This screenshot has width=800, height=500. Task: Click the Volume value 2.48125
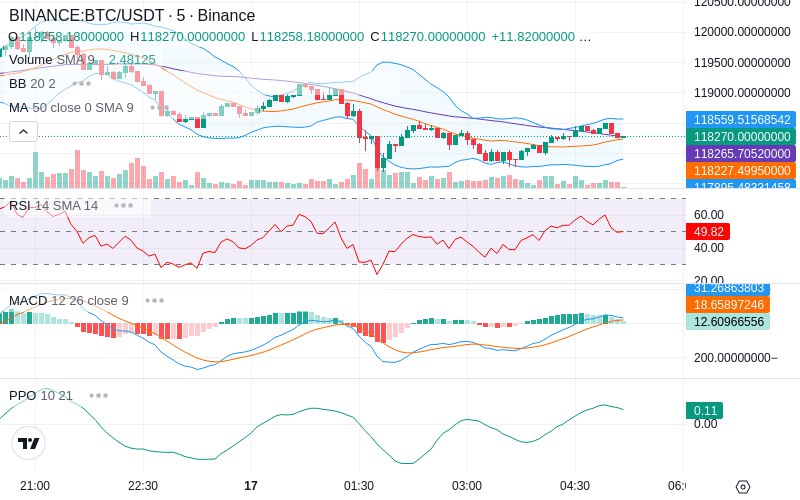click(132, 60)
